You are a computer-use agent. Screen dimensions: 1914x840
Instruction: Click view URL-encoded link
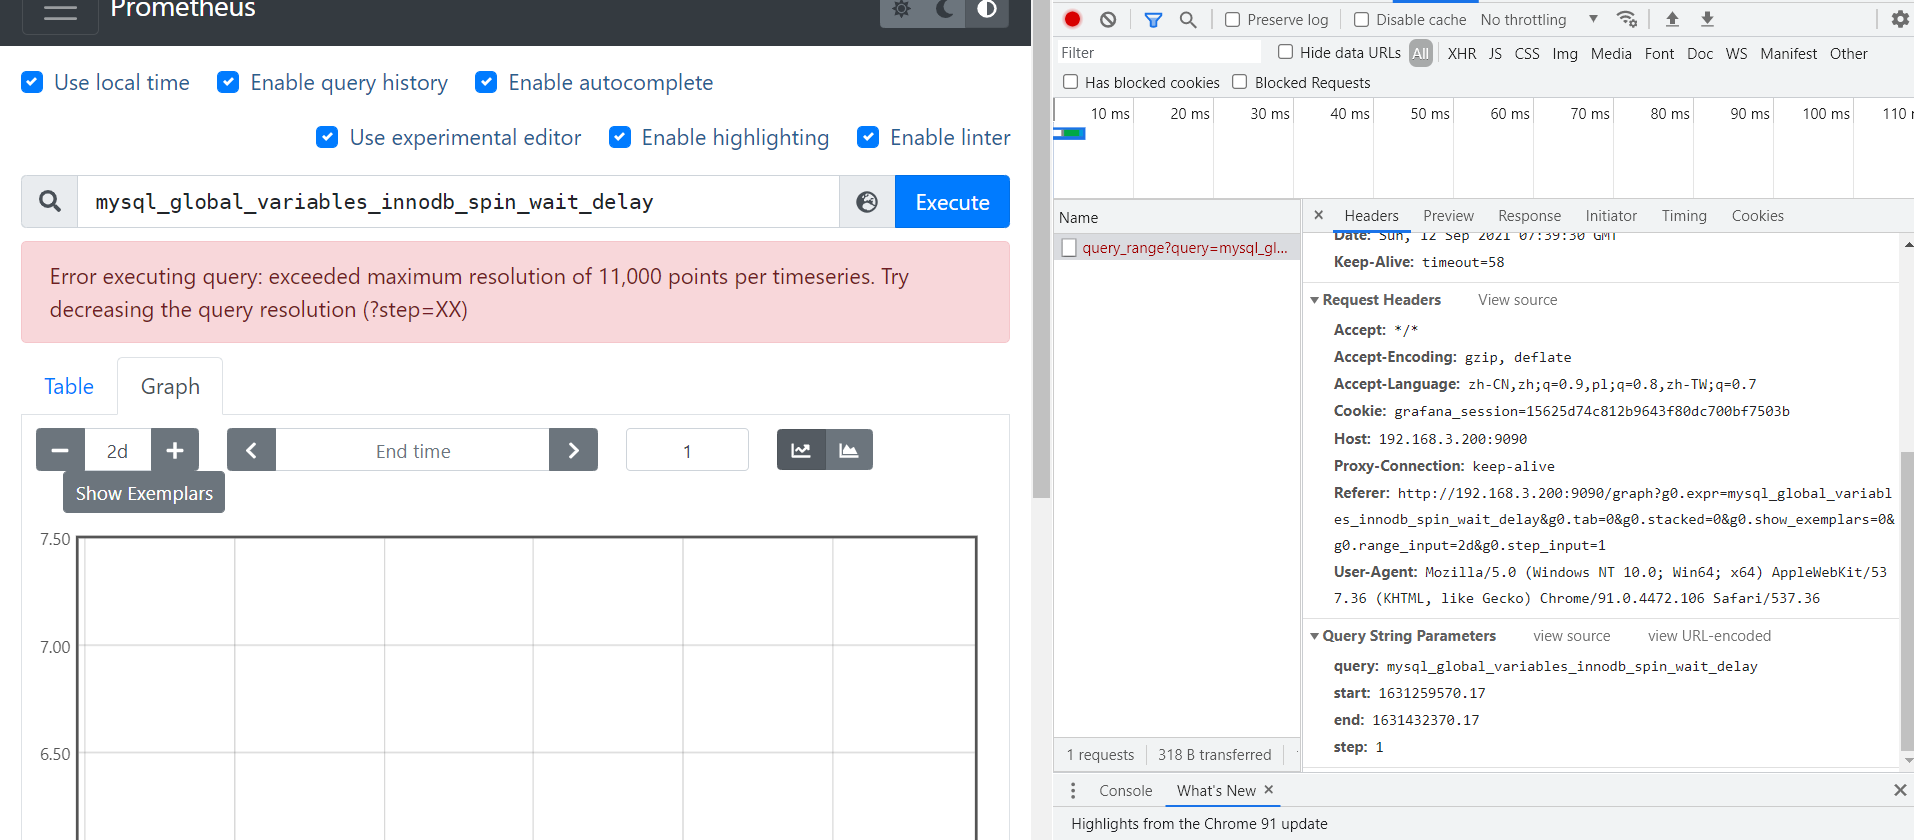[1709, 636]
